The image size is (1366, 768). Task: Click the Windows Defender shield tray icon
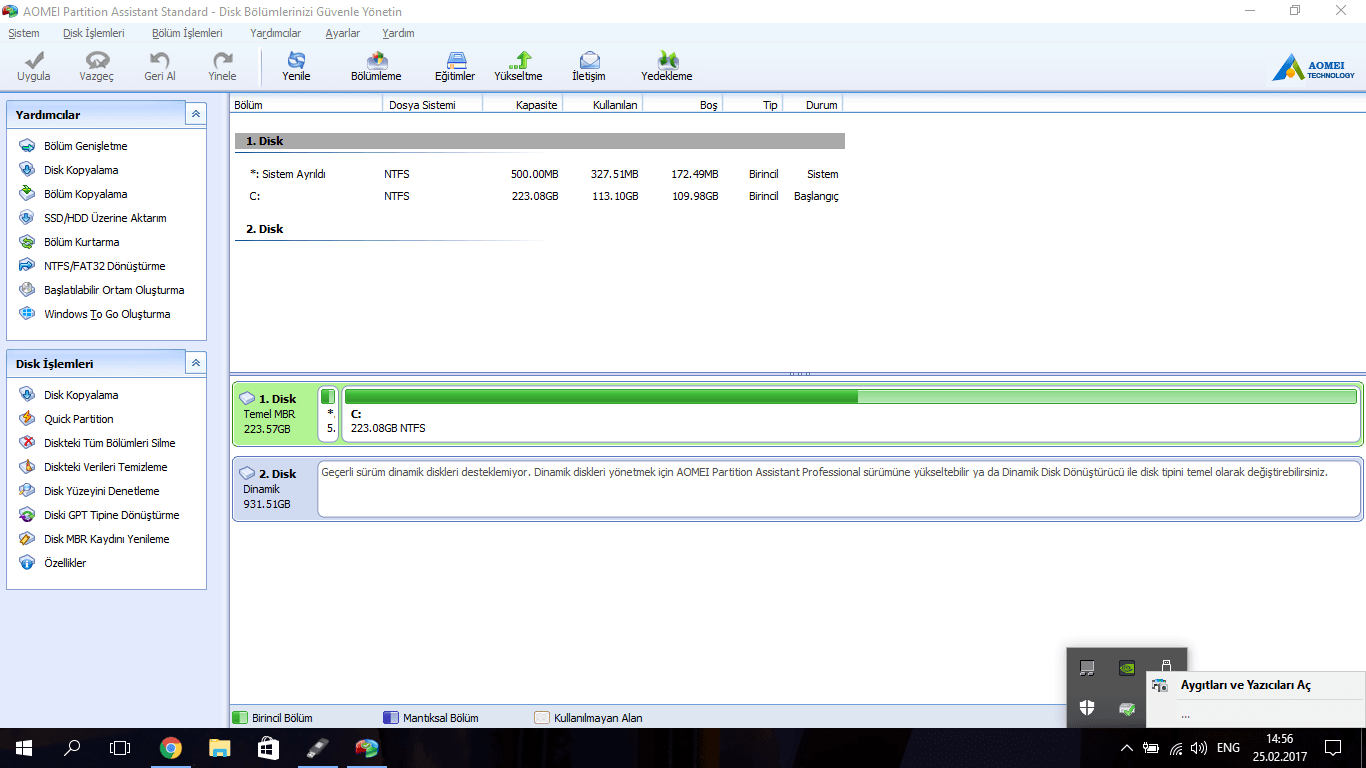[1087, 708]
